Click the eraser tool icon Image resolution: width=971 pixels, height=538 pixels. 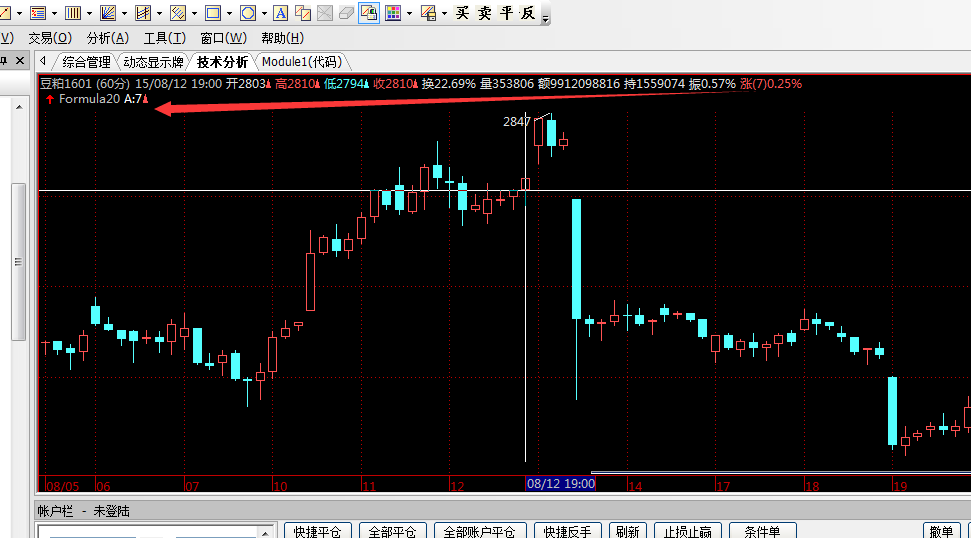(x=346, y=13)
